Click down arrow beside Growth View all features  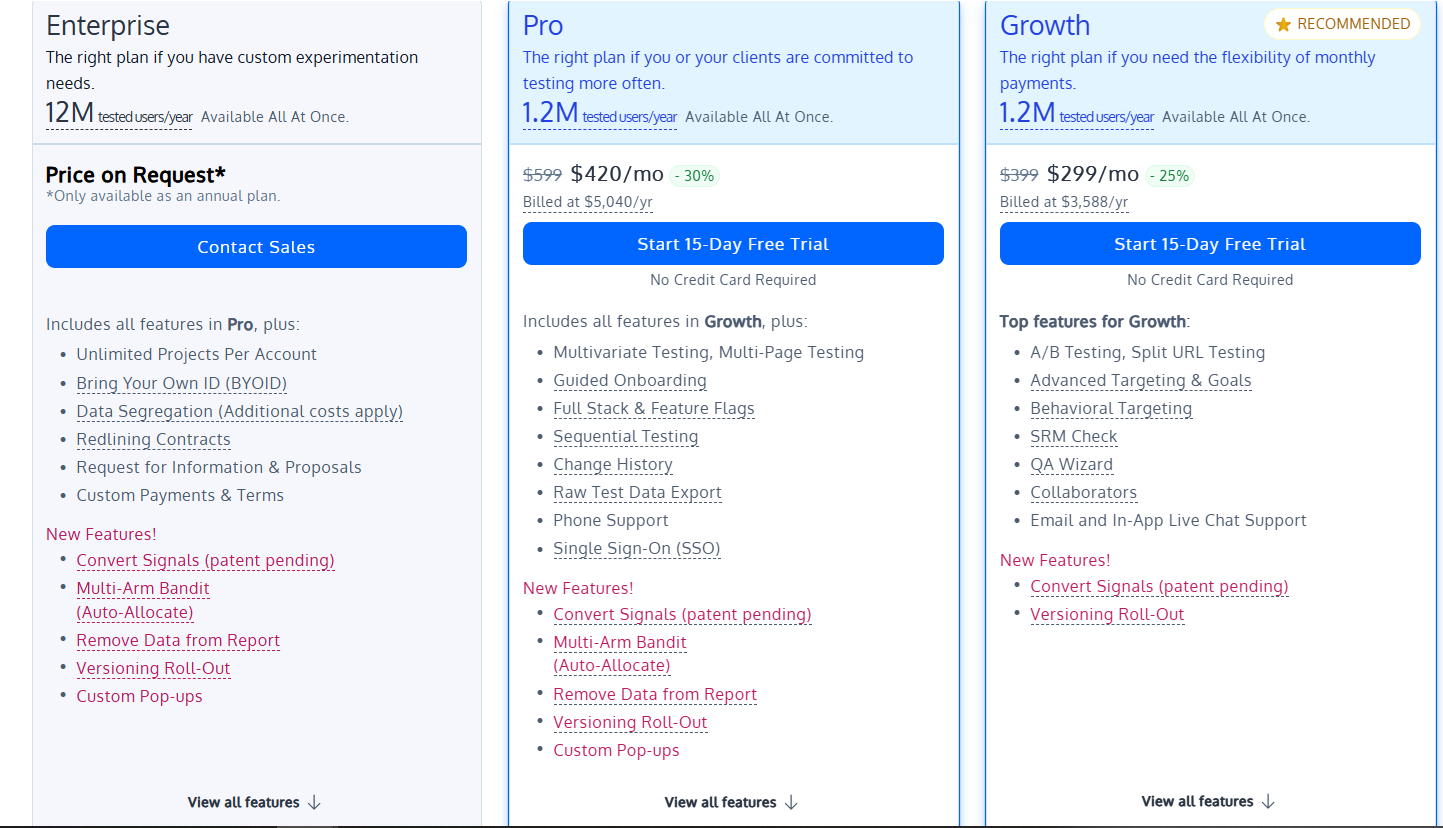(x=1268, y=801)
